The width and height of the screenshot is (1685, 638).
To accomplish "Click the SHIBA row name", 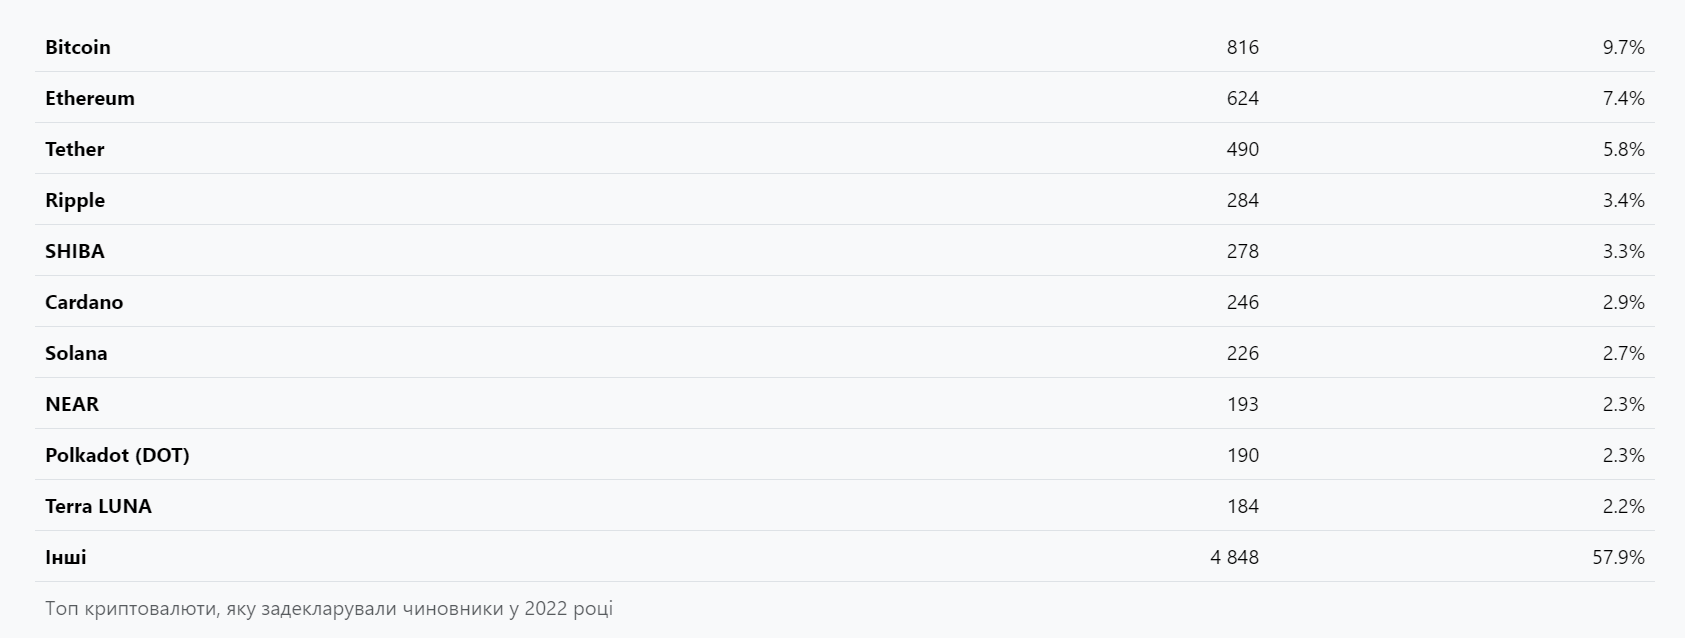I will (75, 251).
